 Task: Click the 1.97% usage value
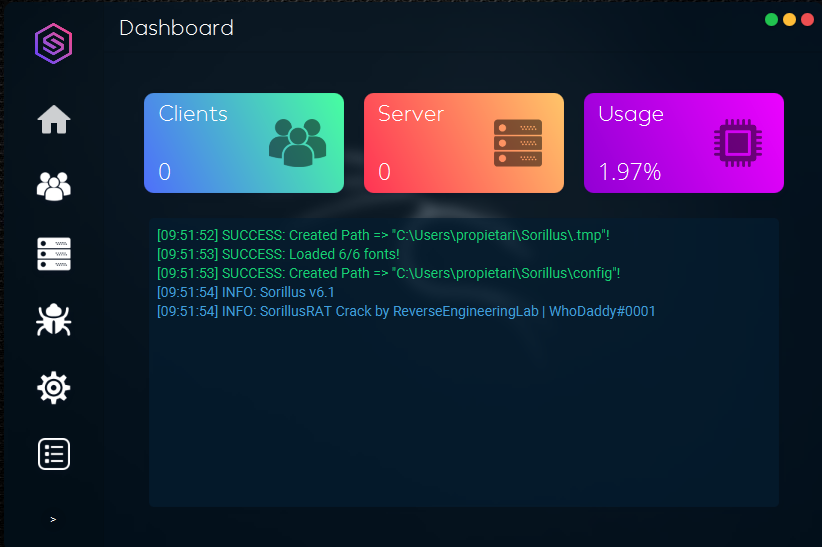(630, 172)
